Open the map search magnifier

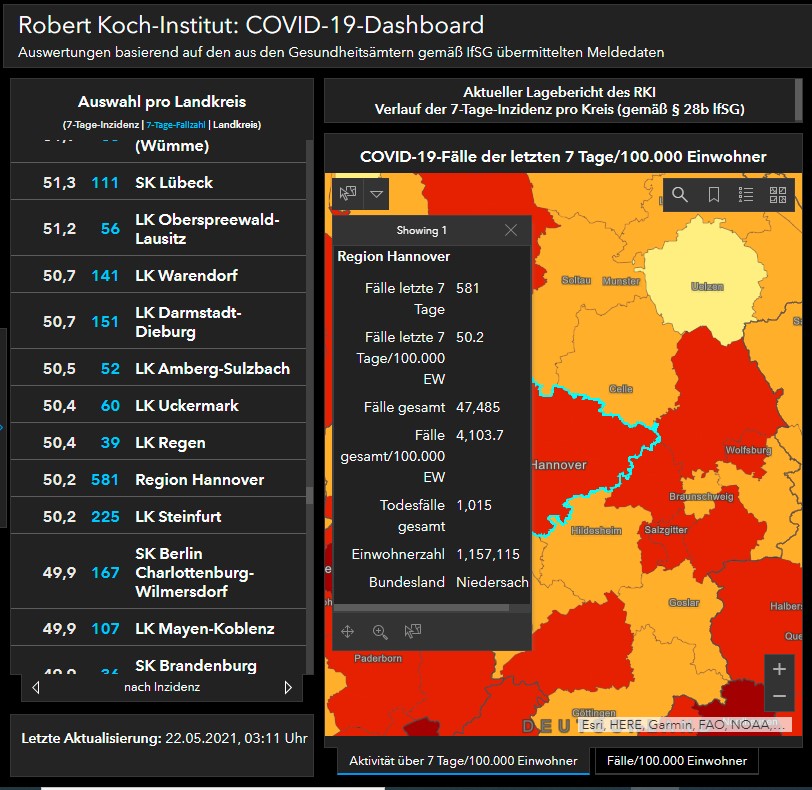(680, 195)
